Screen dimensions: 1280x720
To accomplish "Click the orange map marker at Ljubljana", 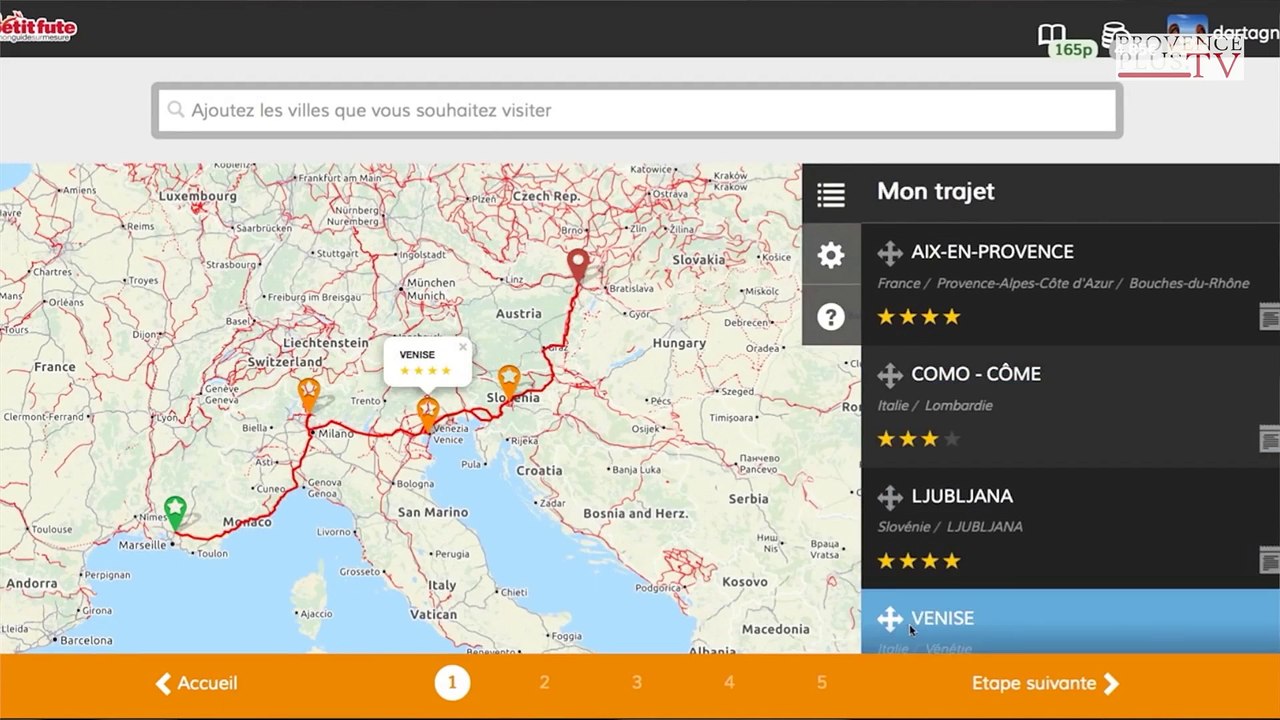I will (x=509, y=382).
